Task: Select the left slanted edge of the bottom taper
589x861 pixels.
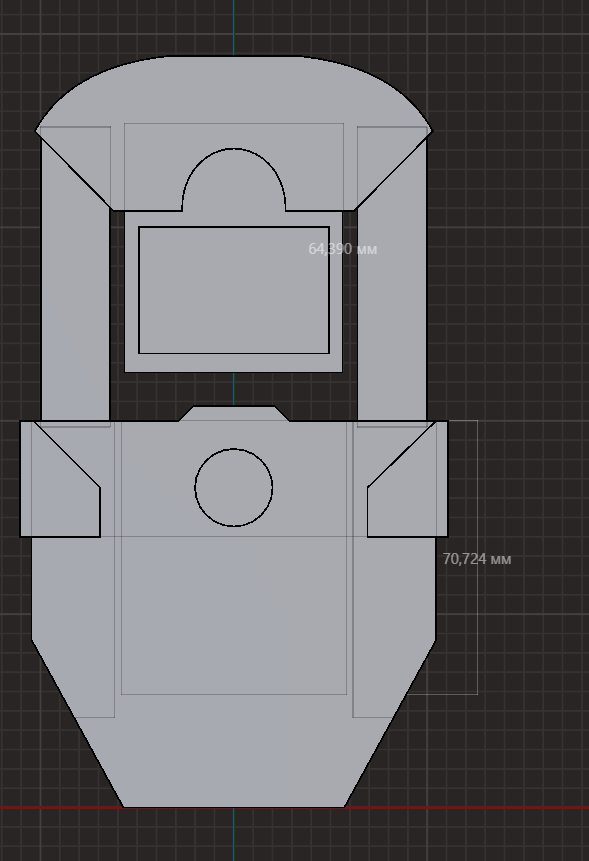Action: [x=77, y=723]
